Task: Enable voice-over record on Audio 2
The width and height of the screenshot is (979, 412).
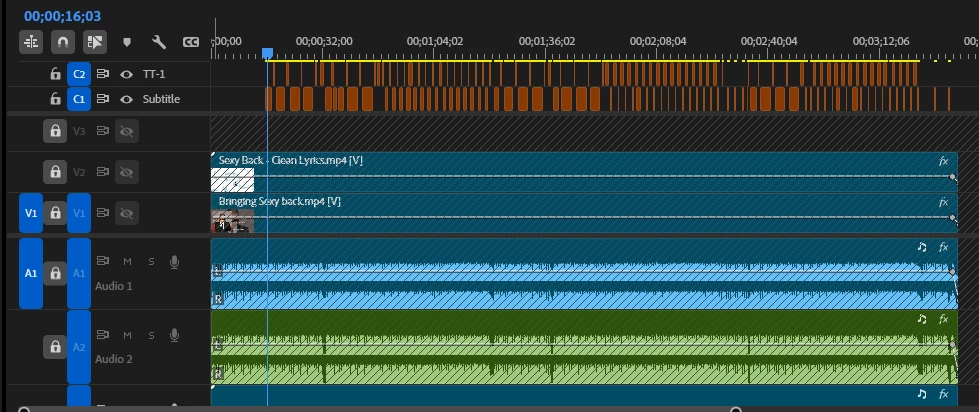Action: click(175, 336)
